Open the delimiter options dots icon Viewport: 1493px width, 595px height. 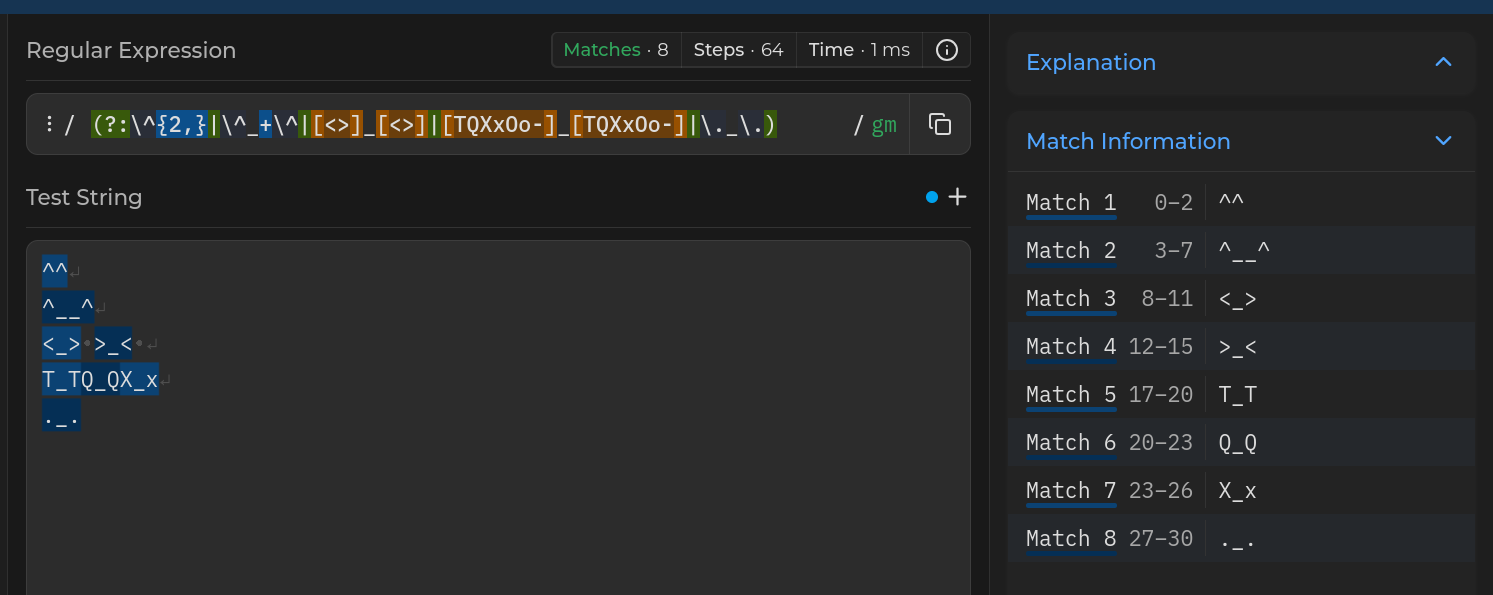(48, 124)
